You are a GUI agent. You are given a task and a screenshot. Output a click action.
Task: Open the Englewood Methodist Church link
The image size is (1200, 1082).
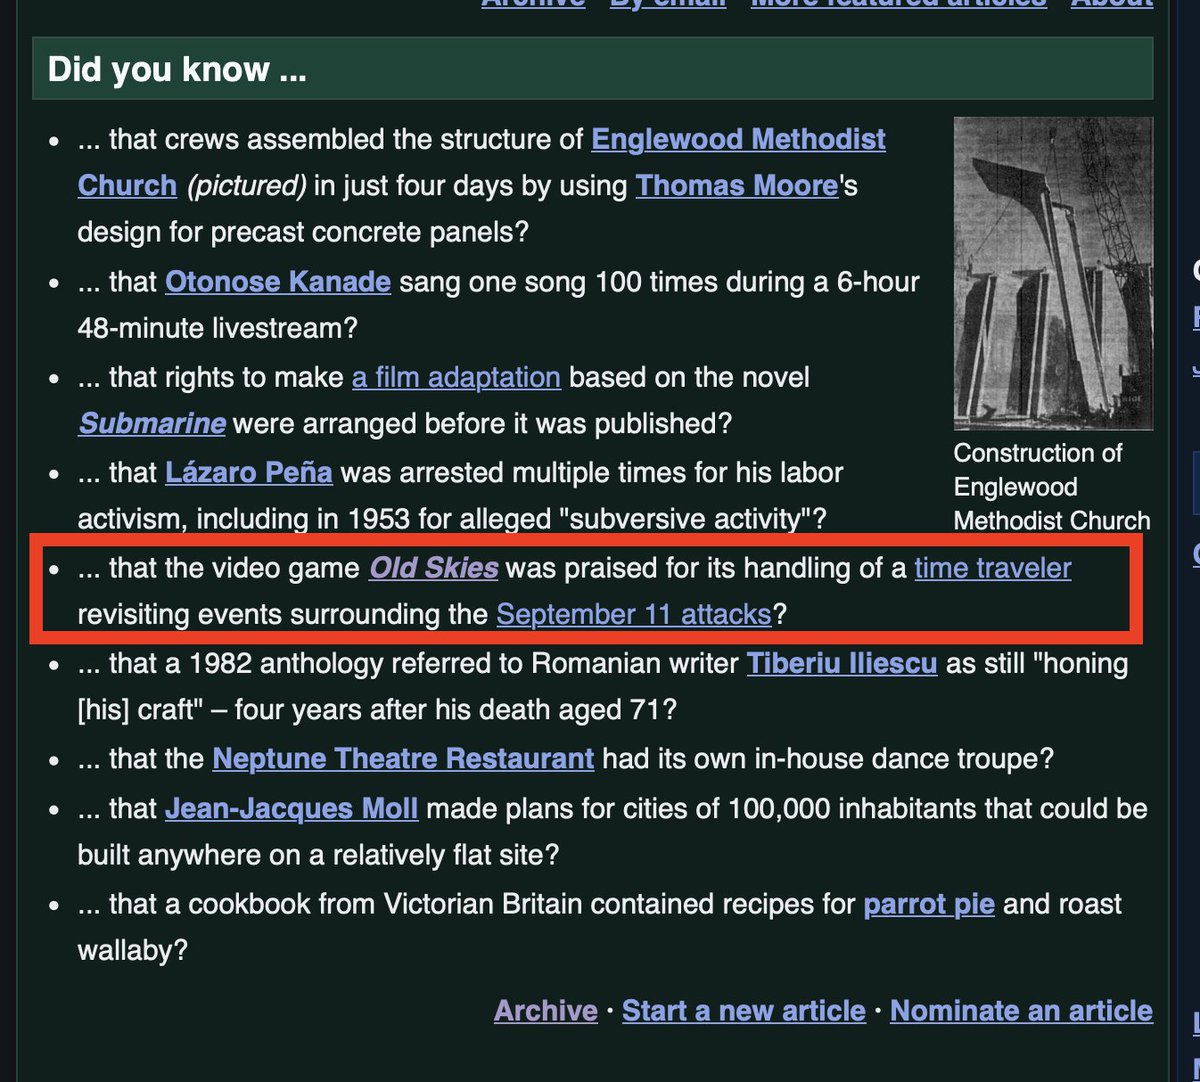click(739, 139)
